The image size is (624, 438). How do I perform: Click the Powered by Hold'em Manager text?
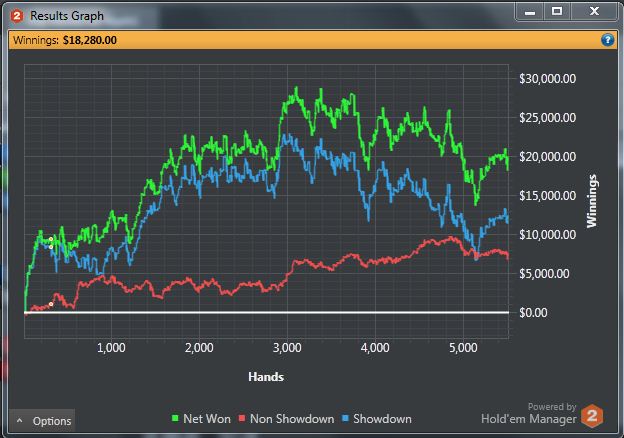point(528,413)
